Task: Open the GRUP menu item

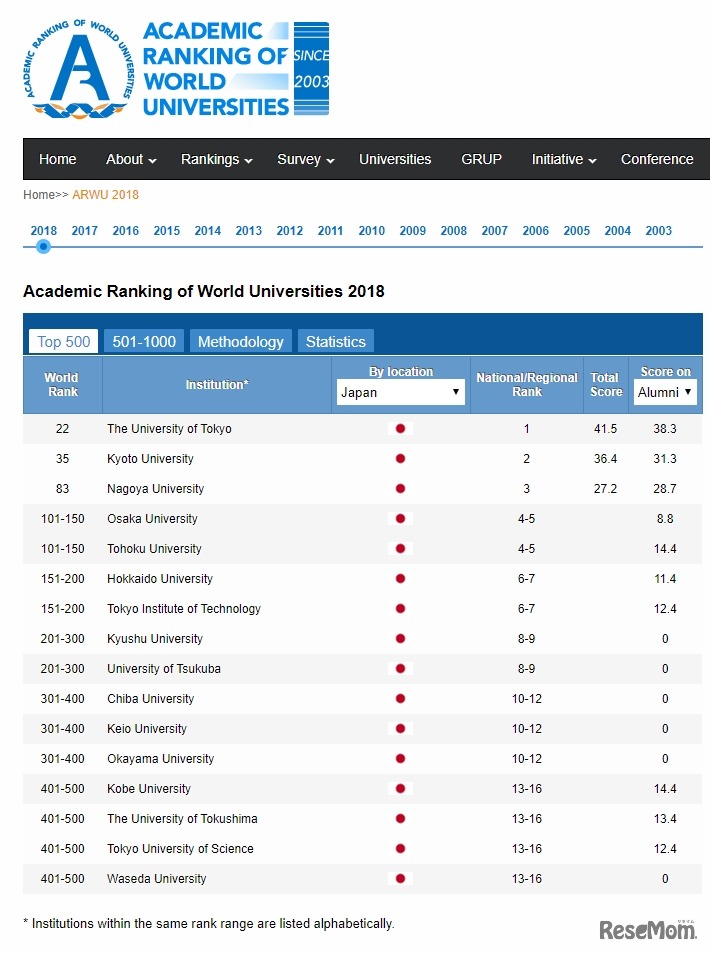Action: coord(481,159)
